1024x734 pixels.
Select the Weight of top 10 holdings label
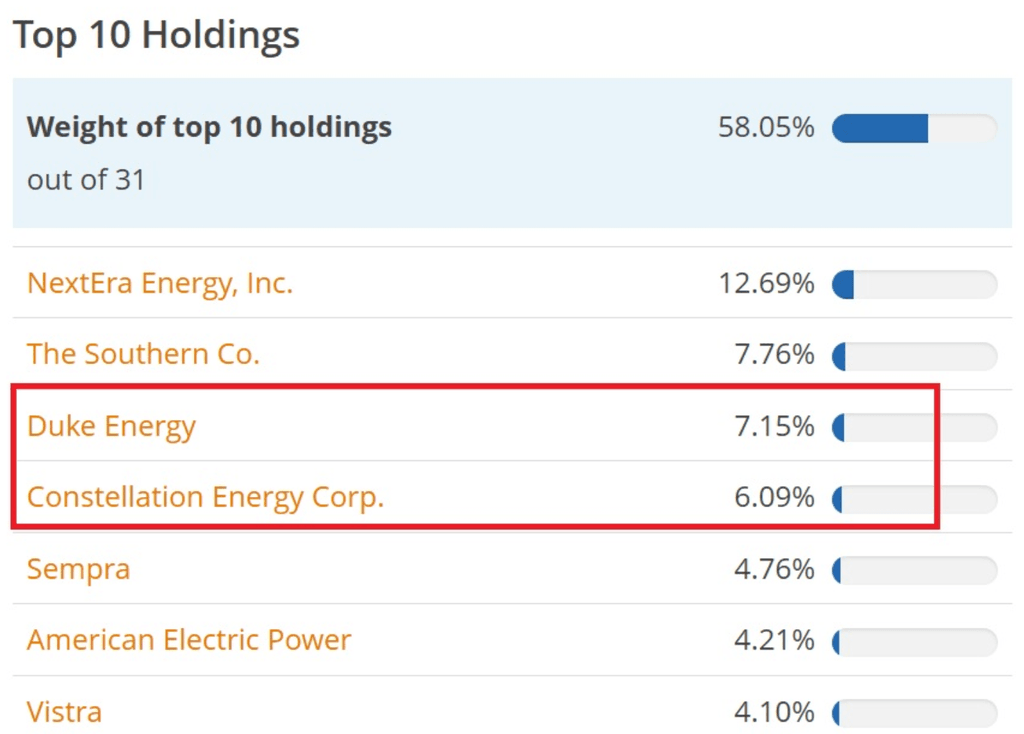coord(208,127)
